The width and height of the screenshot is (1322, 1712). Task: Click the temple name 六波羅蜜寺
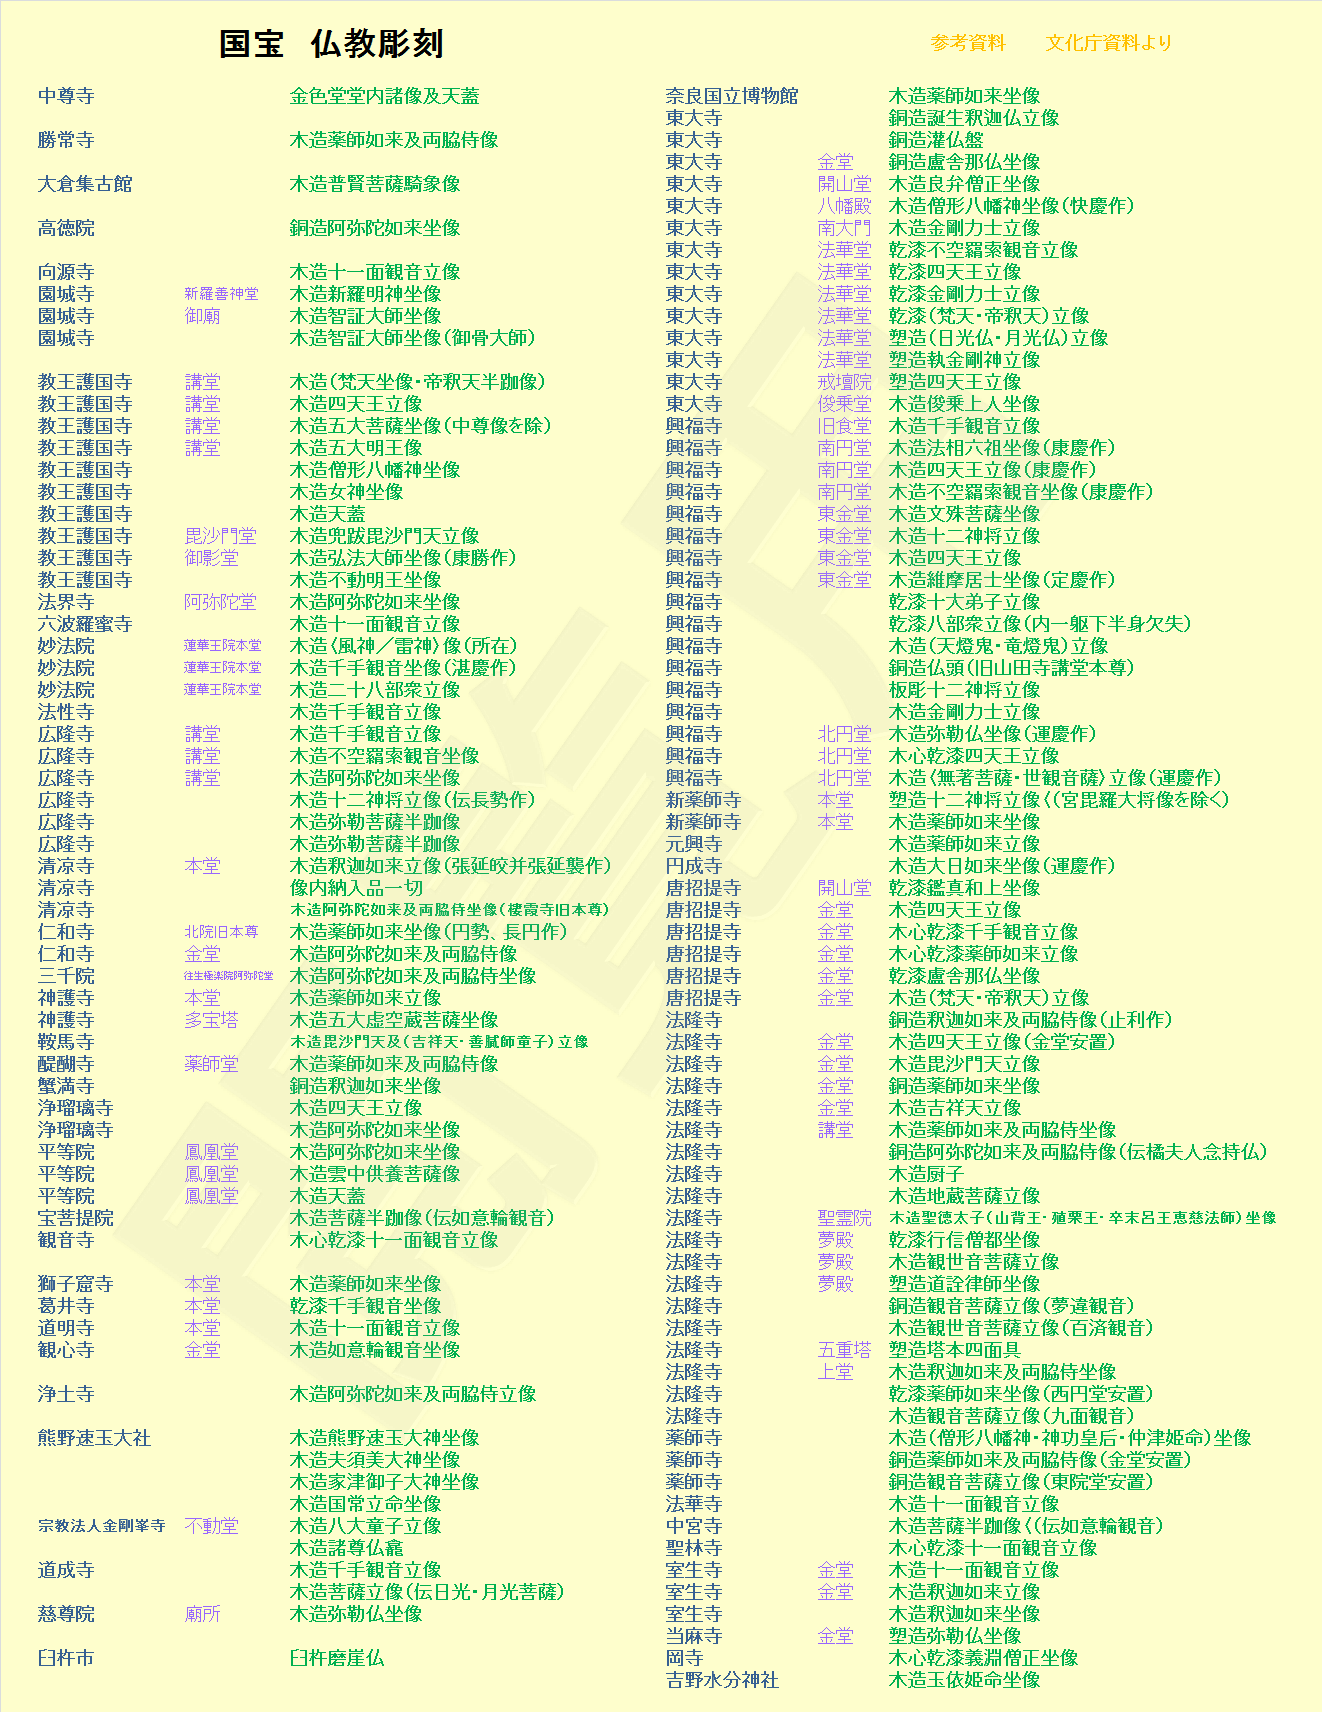tap(85, 624)
